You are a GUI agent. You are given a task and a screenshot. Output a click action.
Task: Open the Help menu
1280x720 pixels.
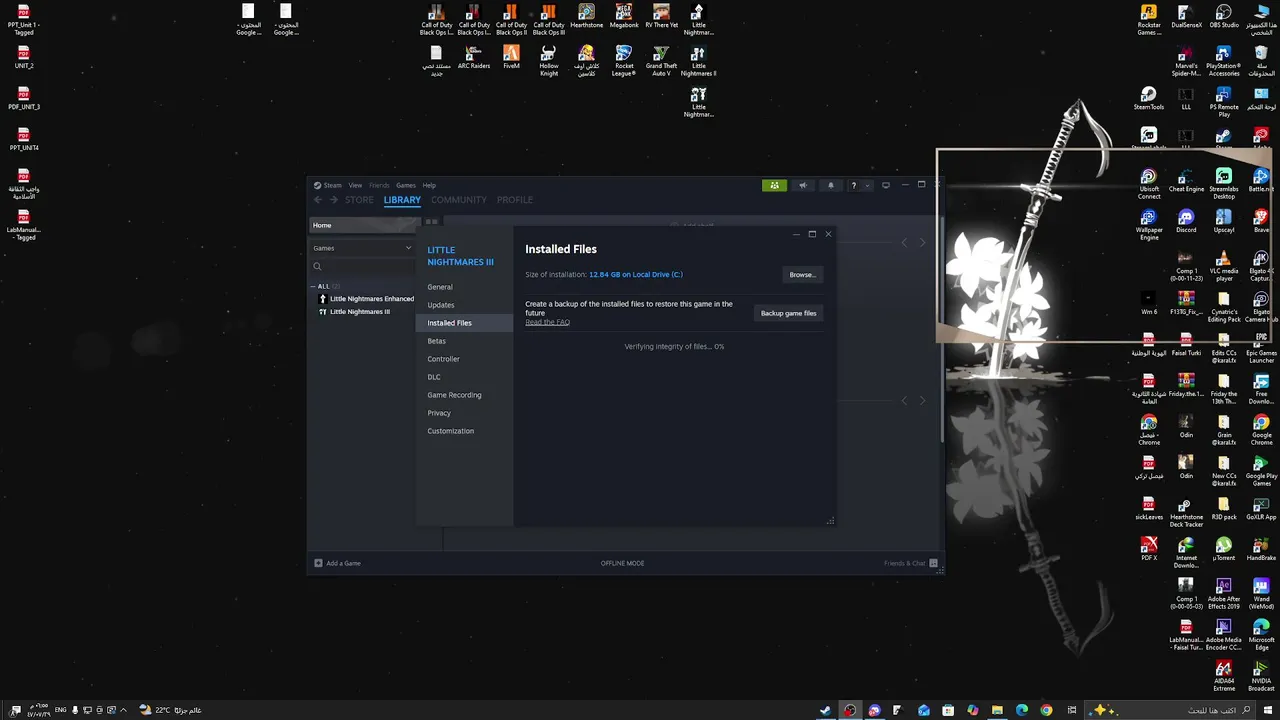(x=429, y=185)
